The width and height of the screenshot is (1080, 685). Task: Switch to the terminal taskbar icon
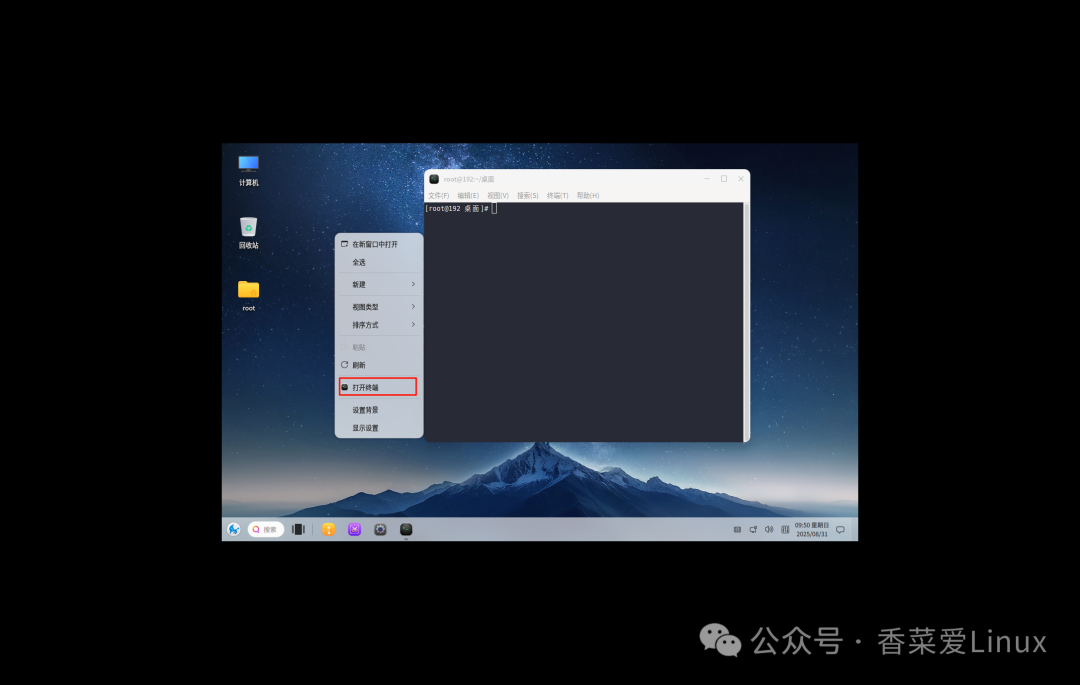coord(406,529)
